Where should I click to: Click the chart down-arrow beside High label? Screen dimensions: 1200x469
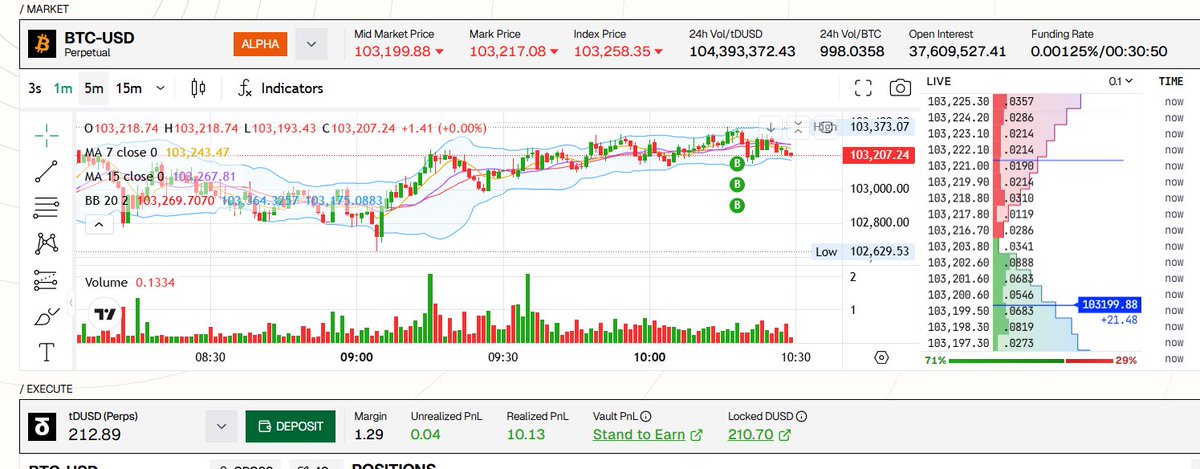(x=771, y=127)
